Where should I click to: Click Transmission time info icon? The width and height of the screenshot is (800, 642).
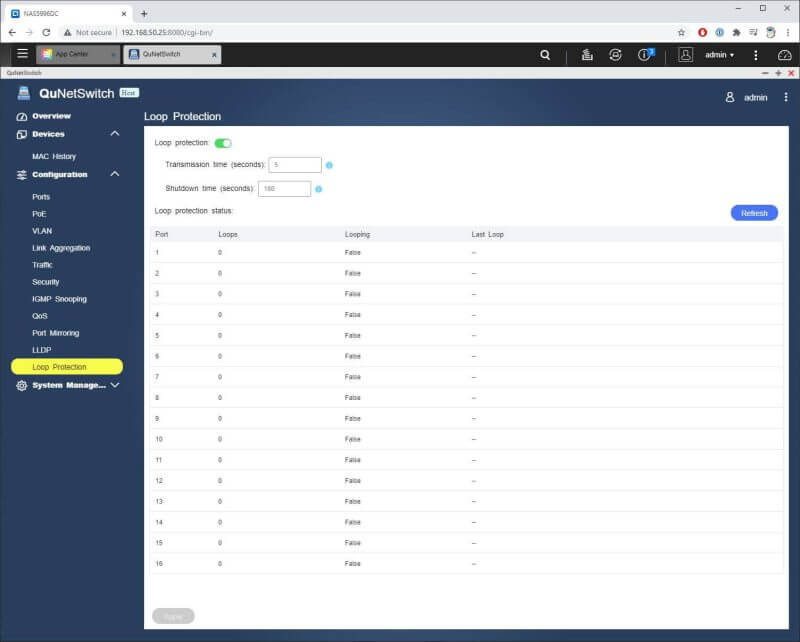pyautogui.click(x=329, y=165)
